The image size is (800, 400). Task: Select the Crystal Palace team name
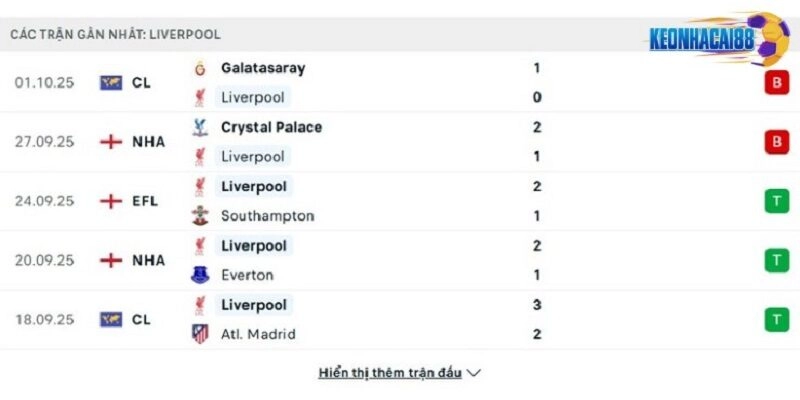tap(271, 128)
